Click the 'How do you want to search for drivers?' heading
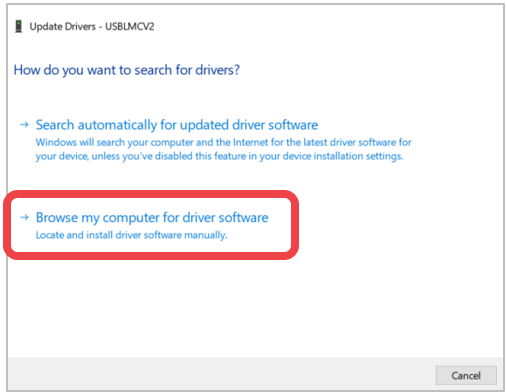The image size is (507, 392). [x=127, y=70]
